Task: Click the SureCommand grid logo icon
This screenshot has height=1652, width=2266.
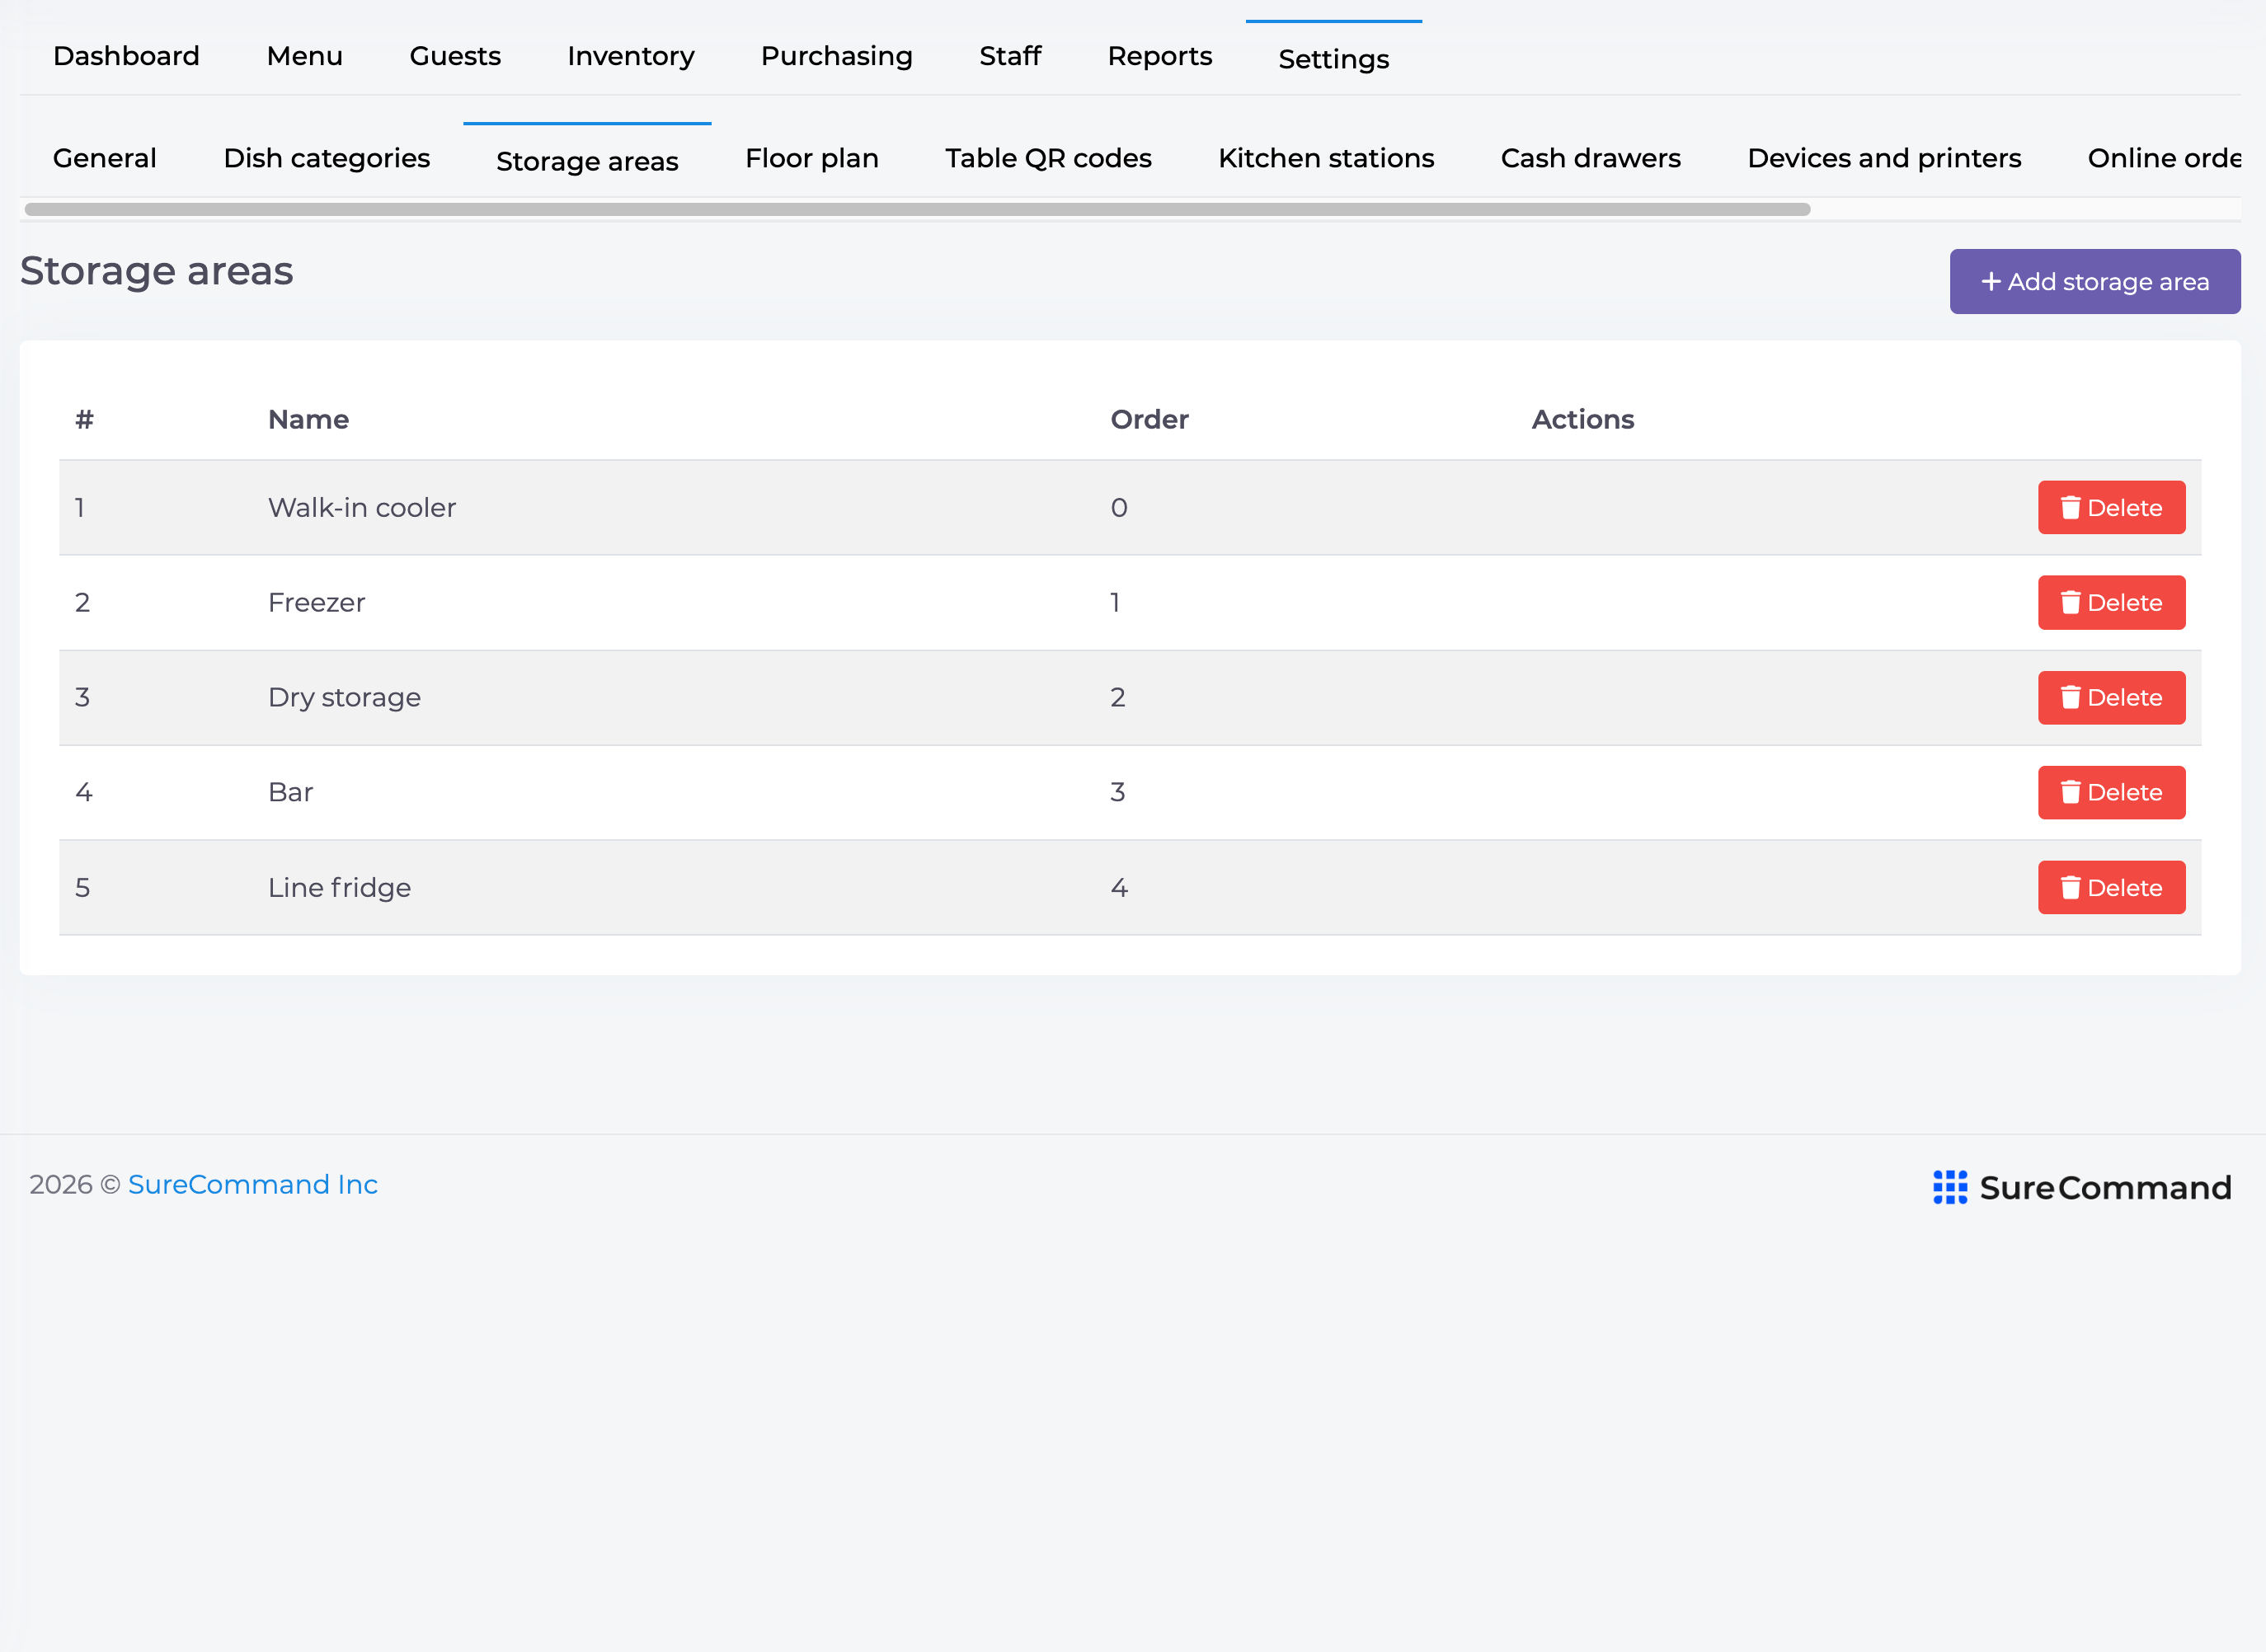Action: click(1950, 1187)
